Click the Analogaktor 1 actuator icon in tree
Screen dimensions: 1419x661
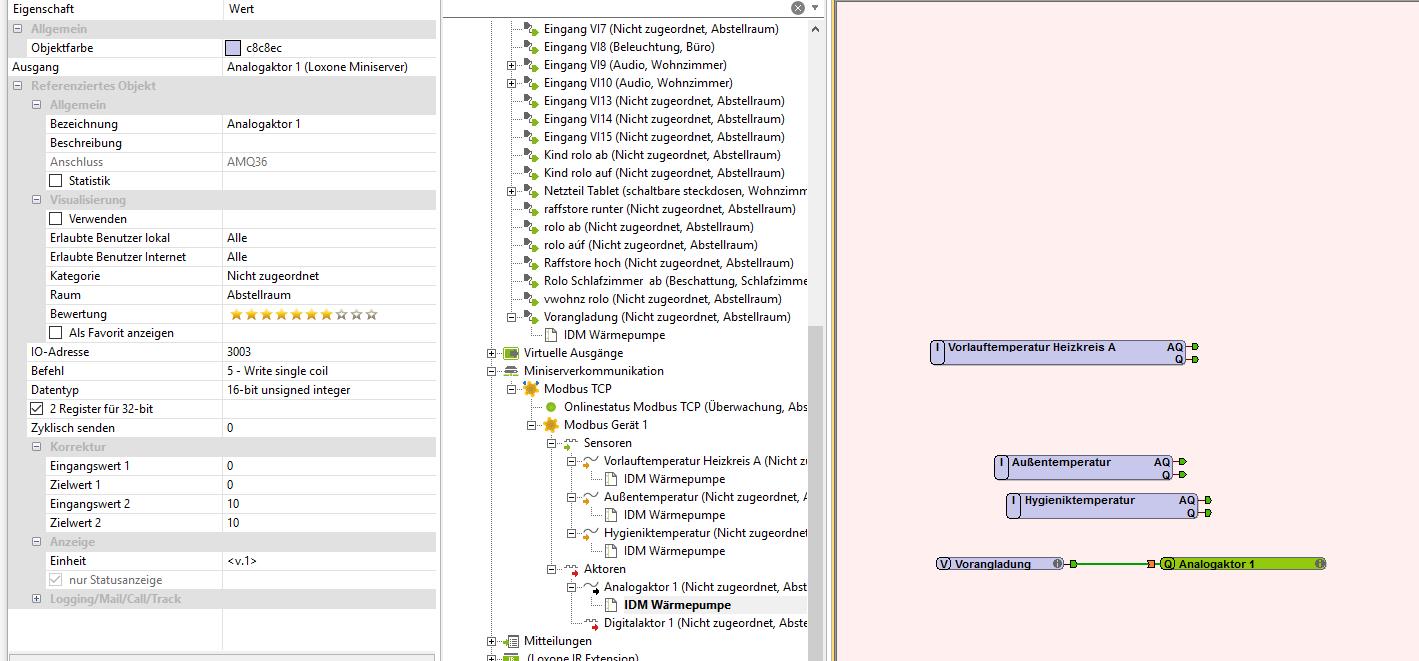point(591,588)
